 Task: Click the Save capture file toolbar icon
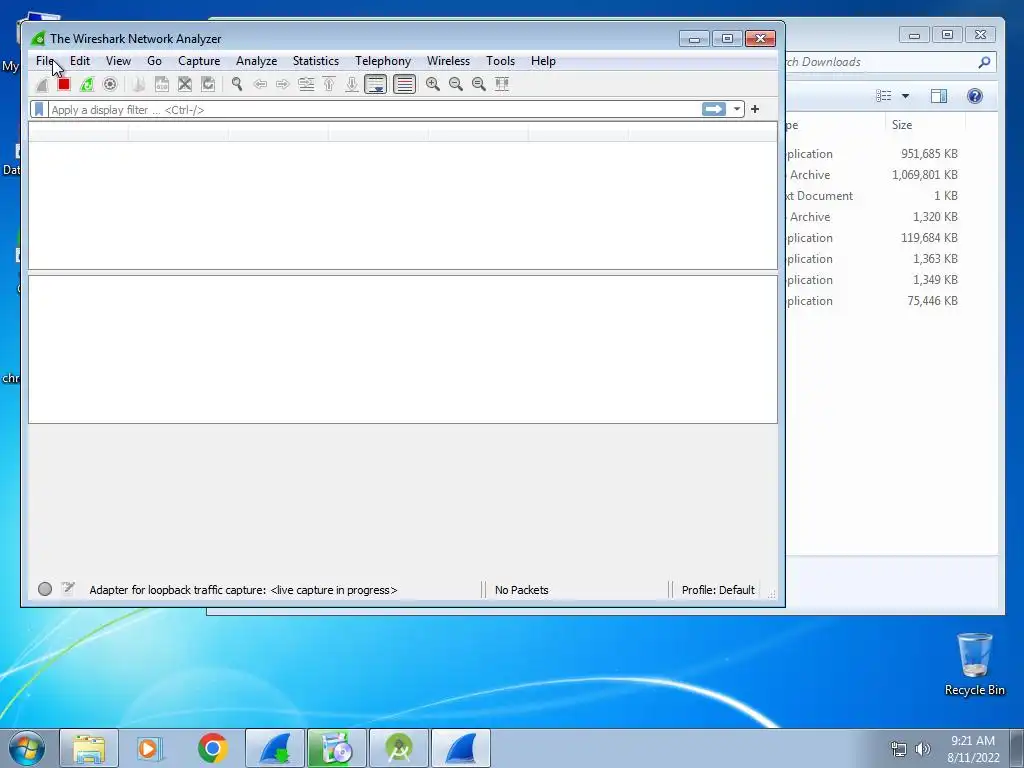161,84
